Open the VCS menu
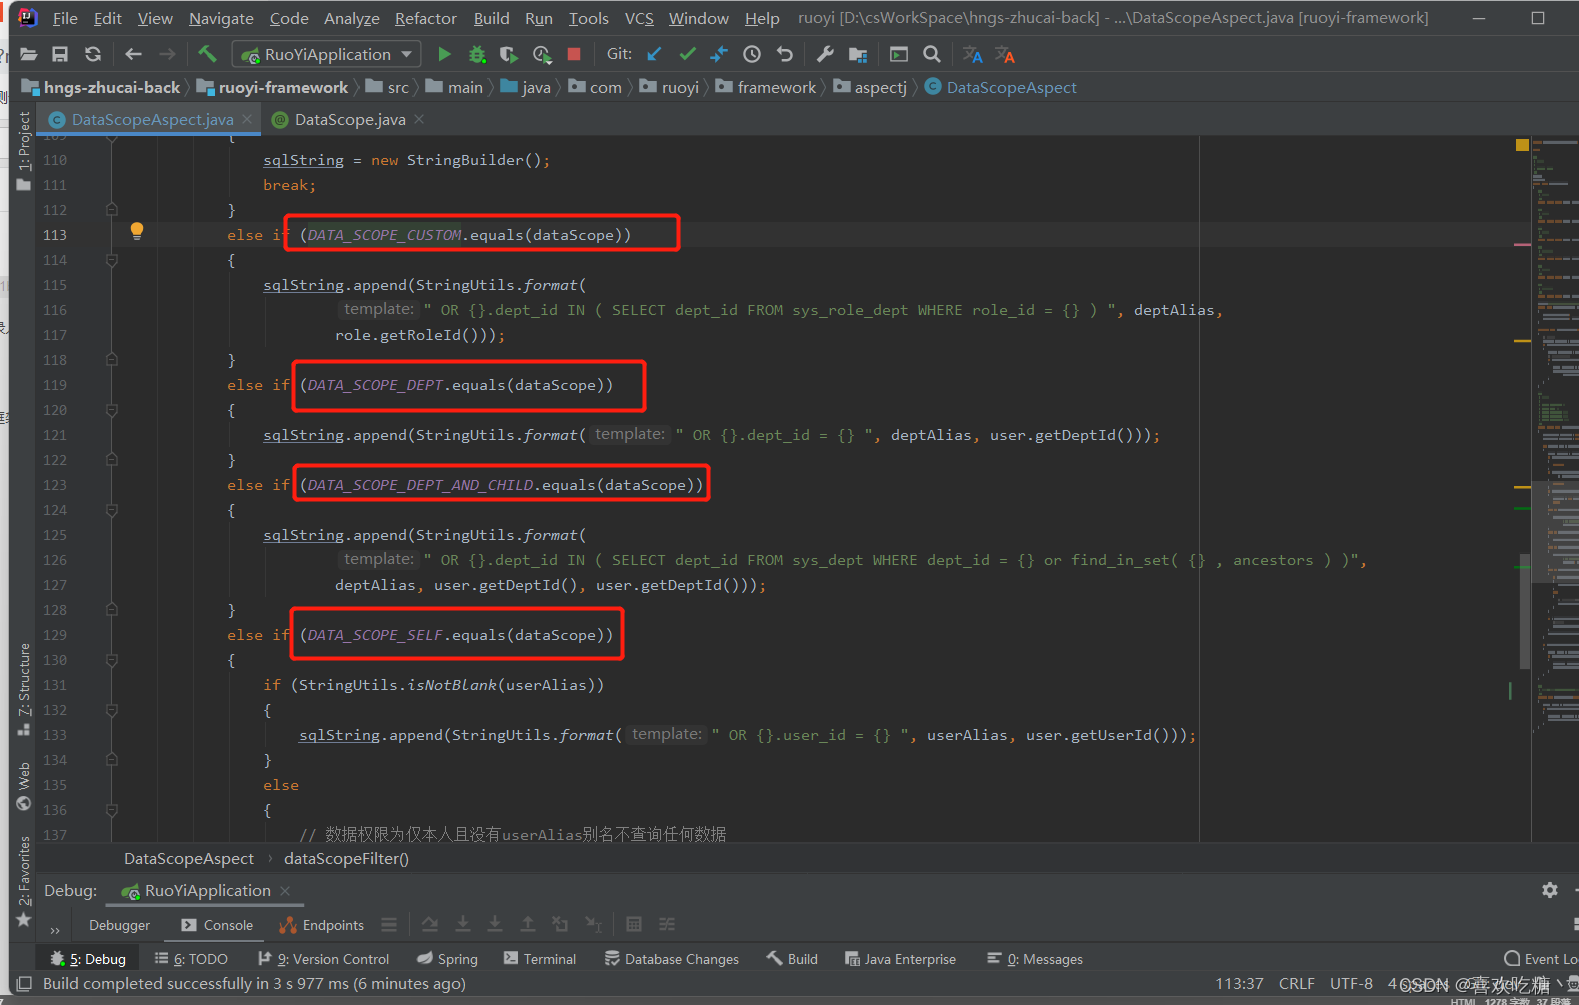The height and width of the screenshot is (1005, 1579). click(639, 18)
